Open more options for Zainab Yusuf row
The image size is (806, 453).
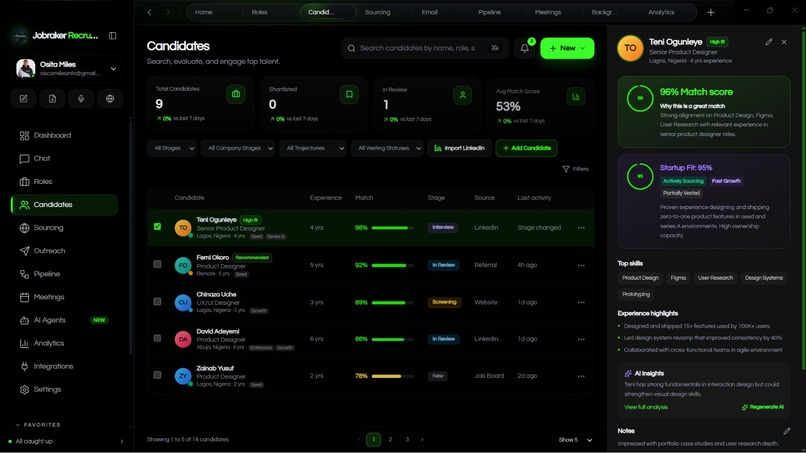tap(581, 376)
